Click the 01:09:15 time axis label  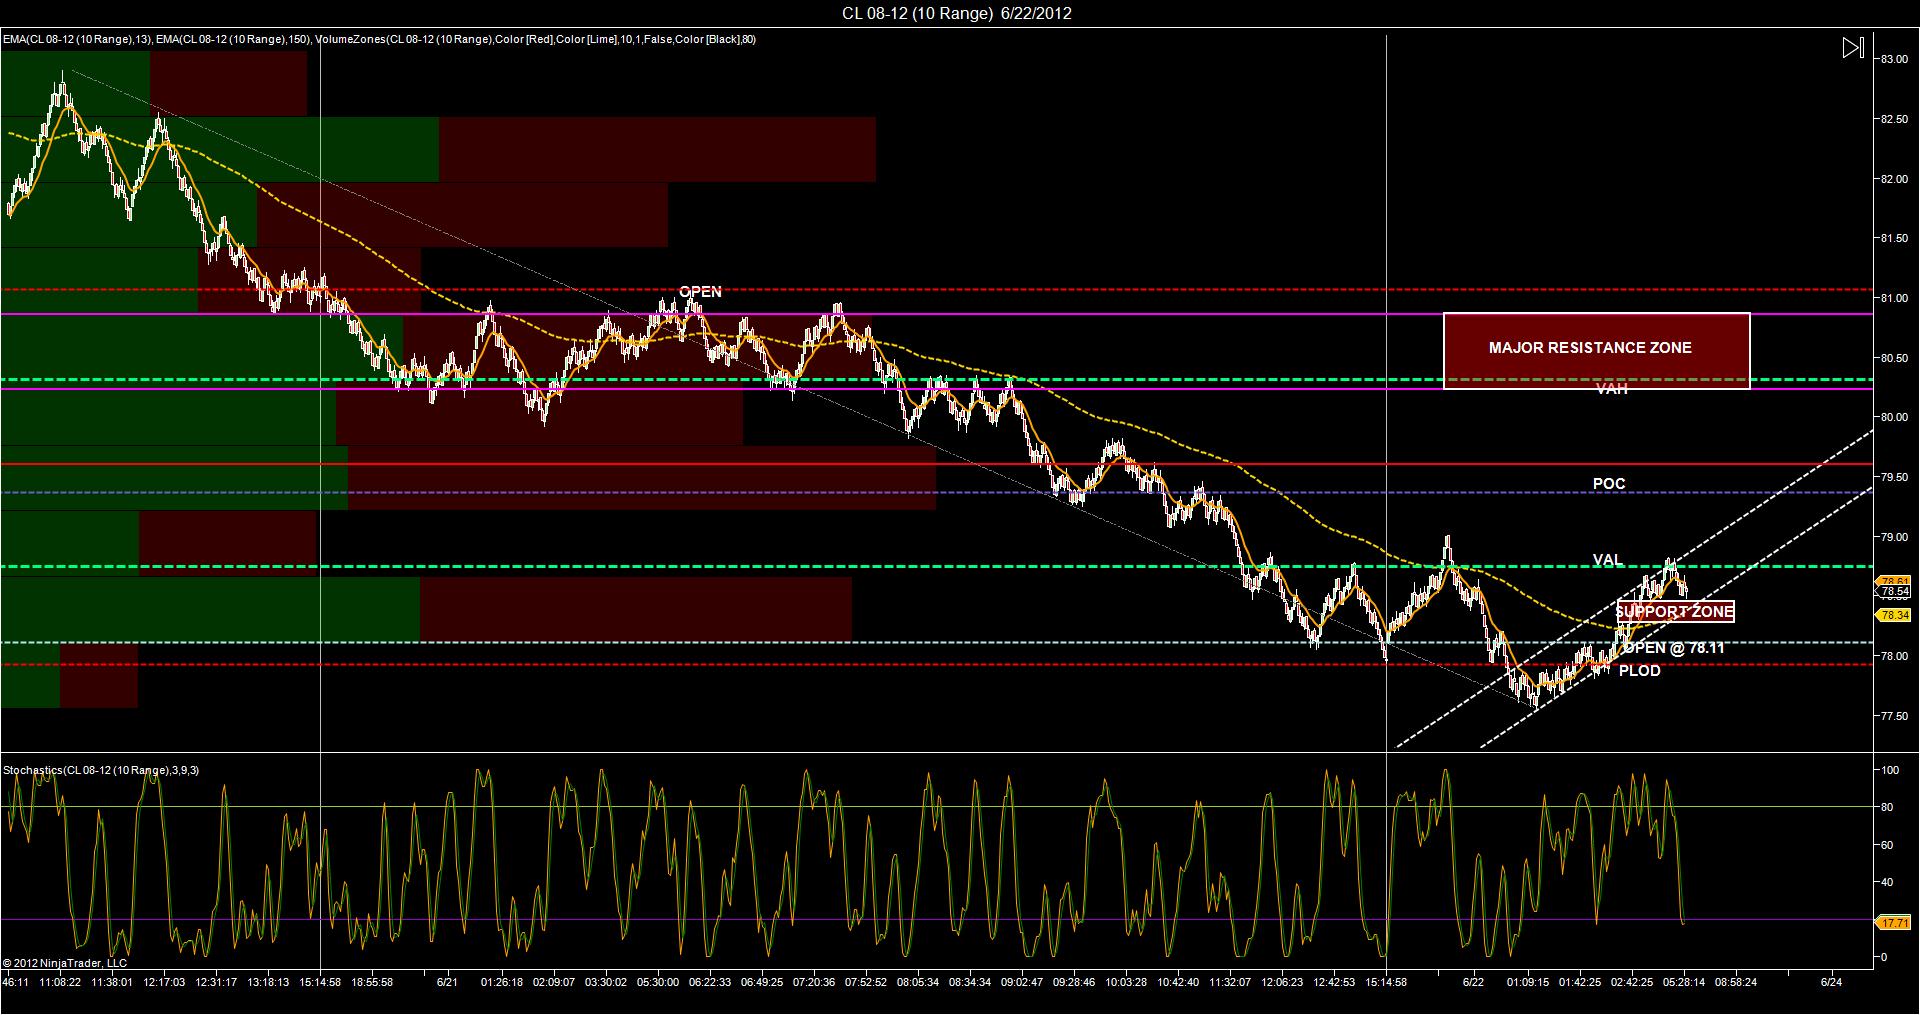(x=1528, y=983)
